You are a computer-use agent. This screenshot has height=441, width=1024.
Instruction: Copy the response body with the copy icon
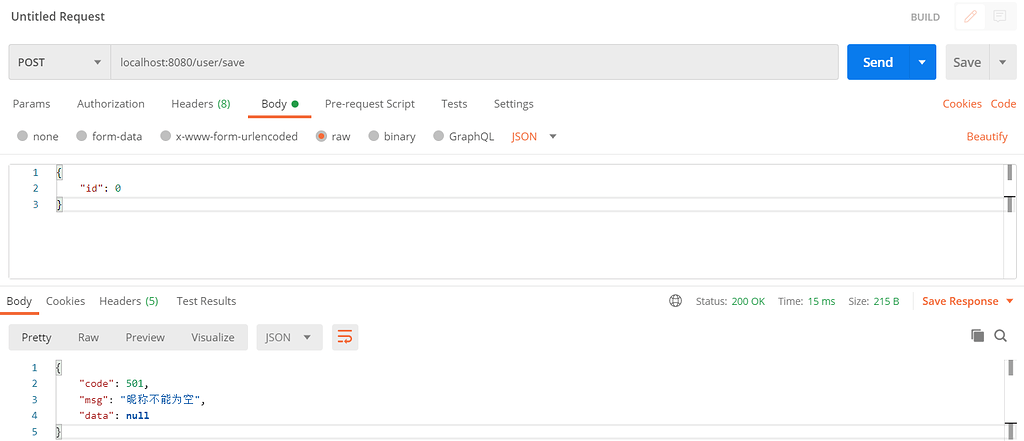point(978,337)
